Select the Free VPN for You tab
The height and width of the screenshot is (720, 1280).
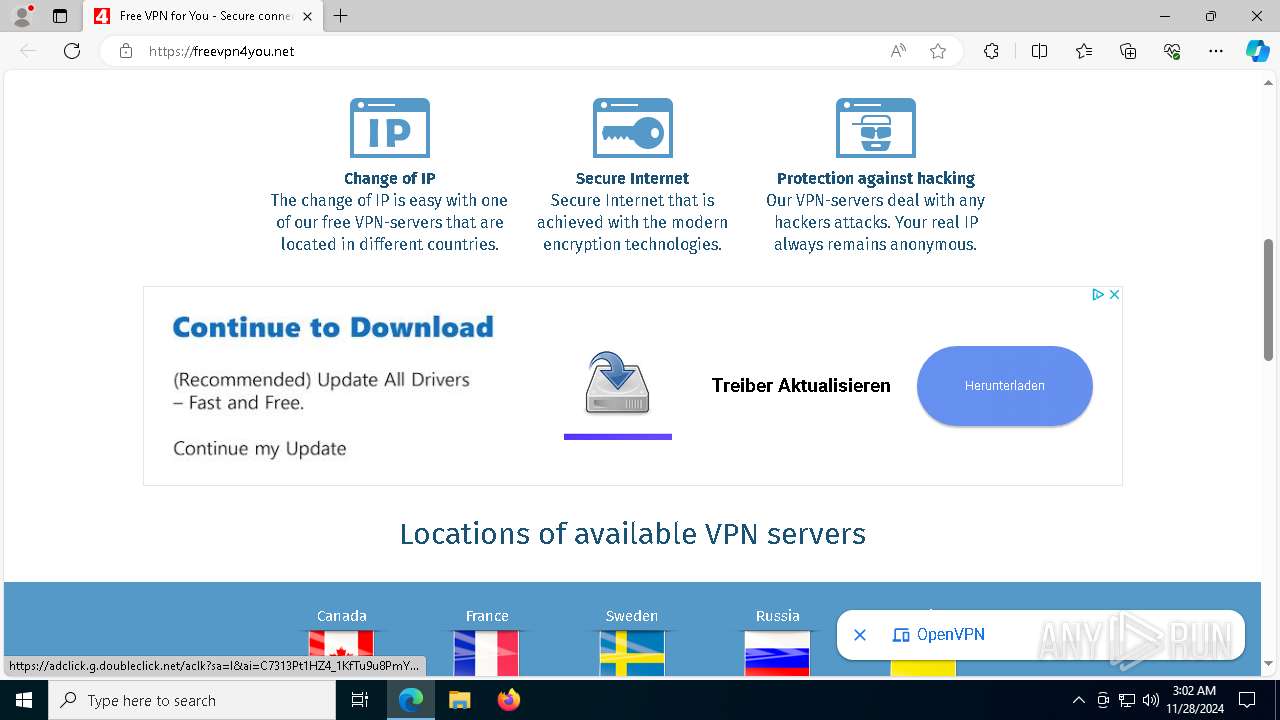tap(203, 16)
